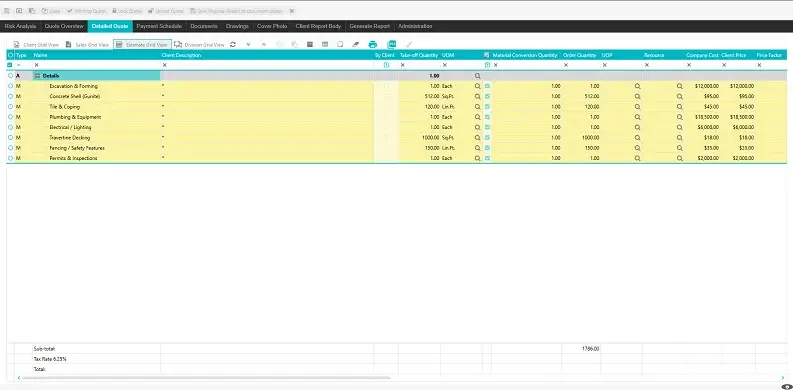Click the horizontal scrollbar at the grid bottom
The width and height of the screenshot is (793, 390).
pos(206,378)
